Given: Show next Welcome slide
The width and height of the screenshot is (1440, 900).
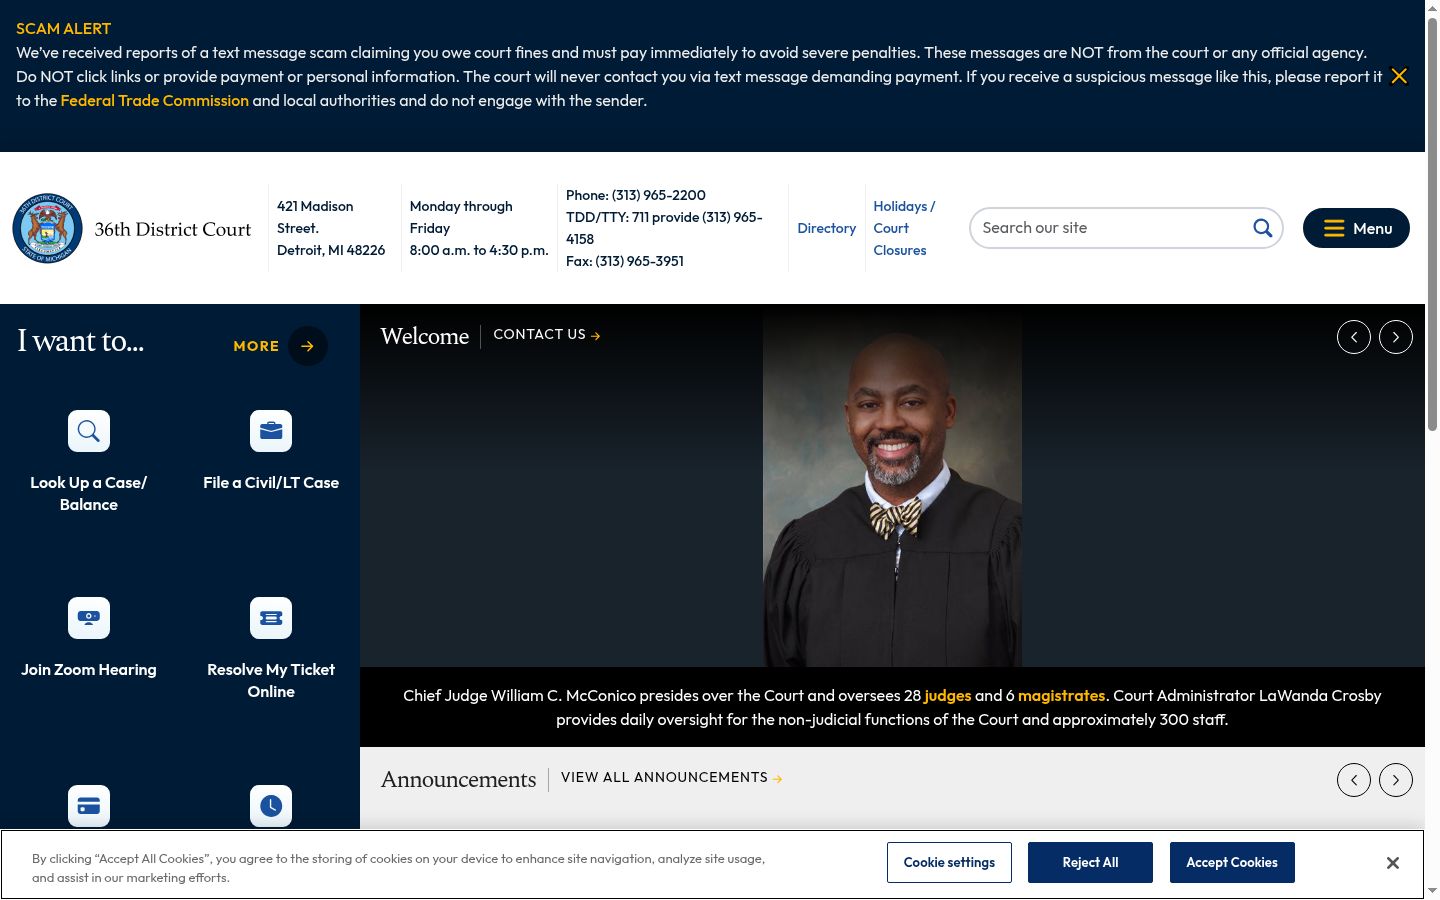Looking at the screenshot, I should (x=1396, y=337).
